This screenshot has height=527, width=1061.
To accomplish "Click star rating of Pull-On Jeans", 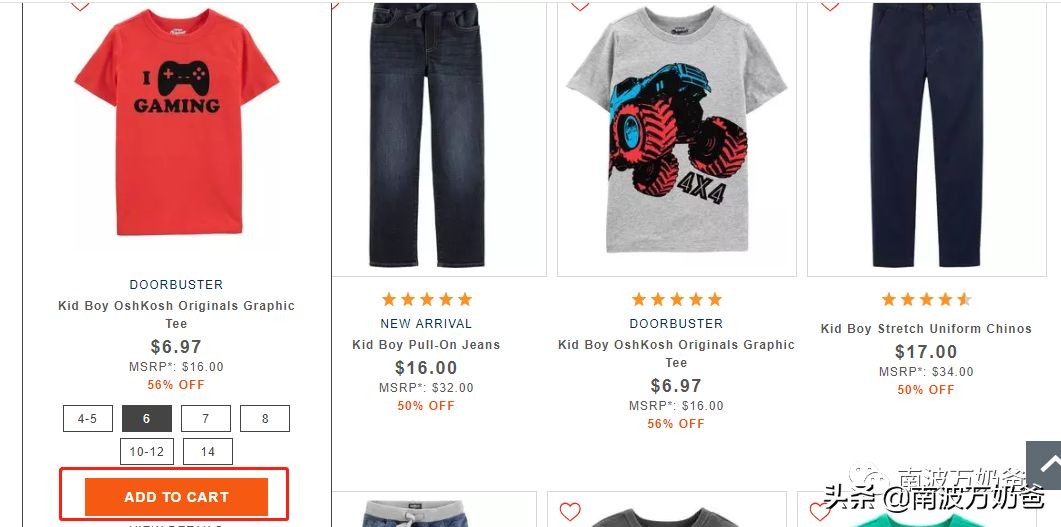I will [x=426, y=299].
